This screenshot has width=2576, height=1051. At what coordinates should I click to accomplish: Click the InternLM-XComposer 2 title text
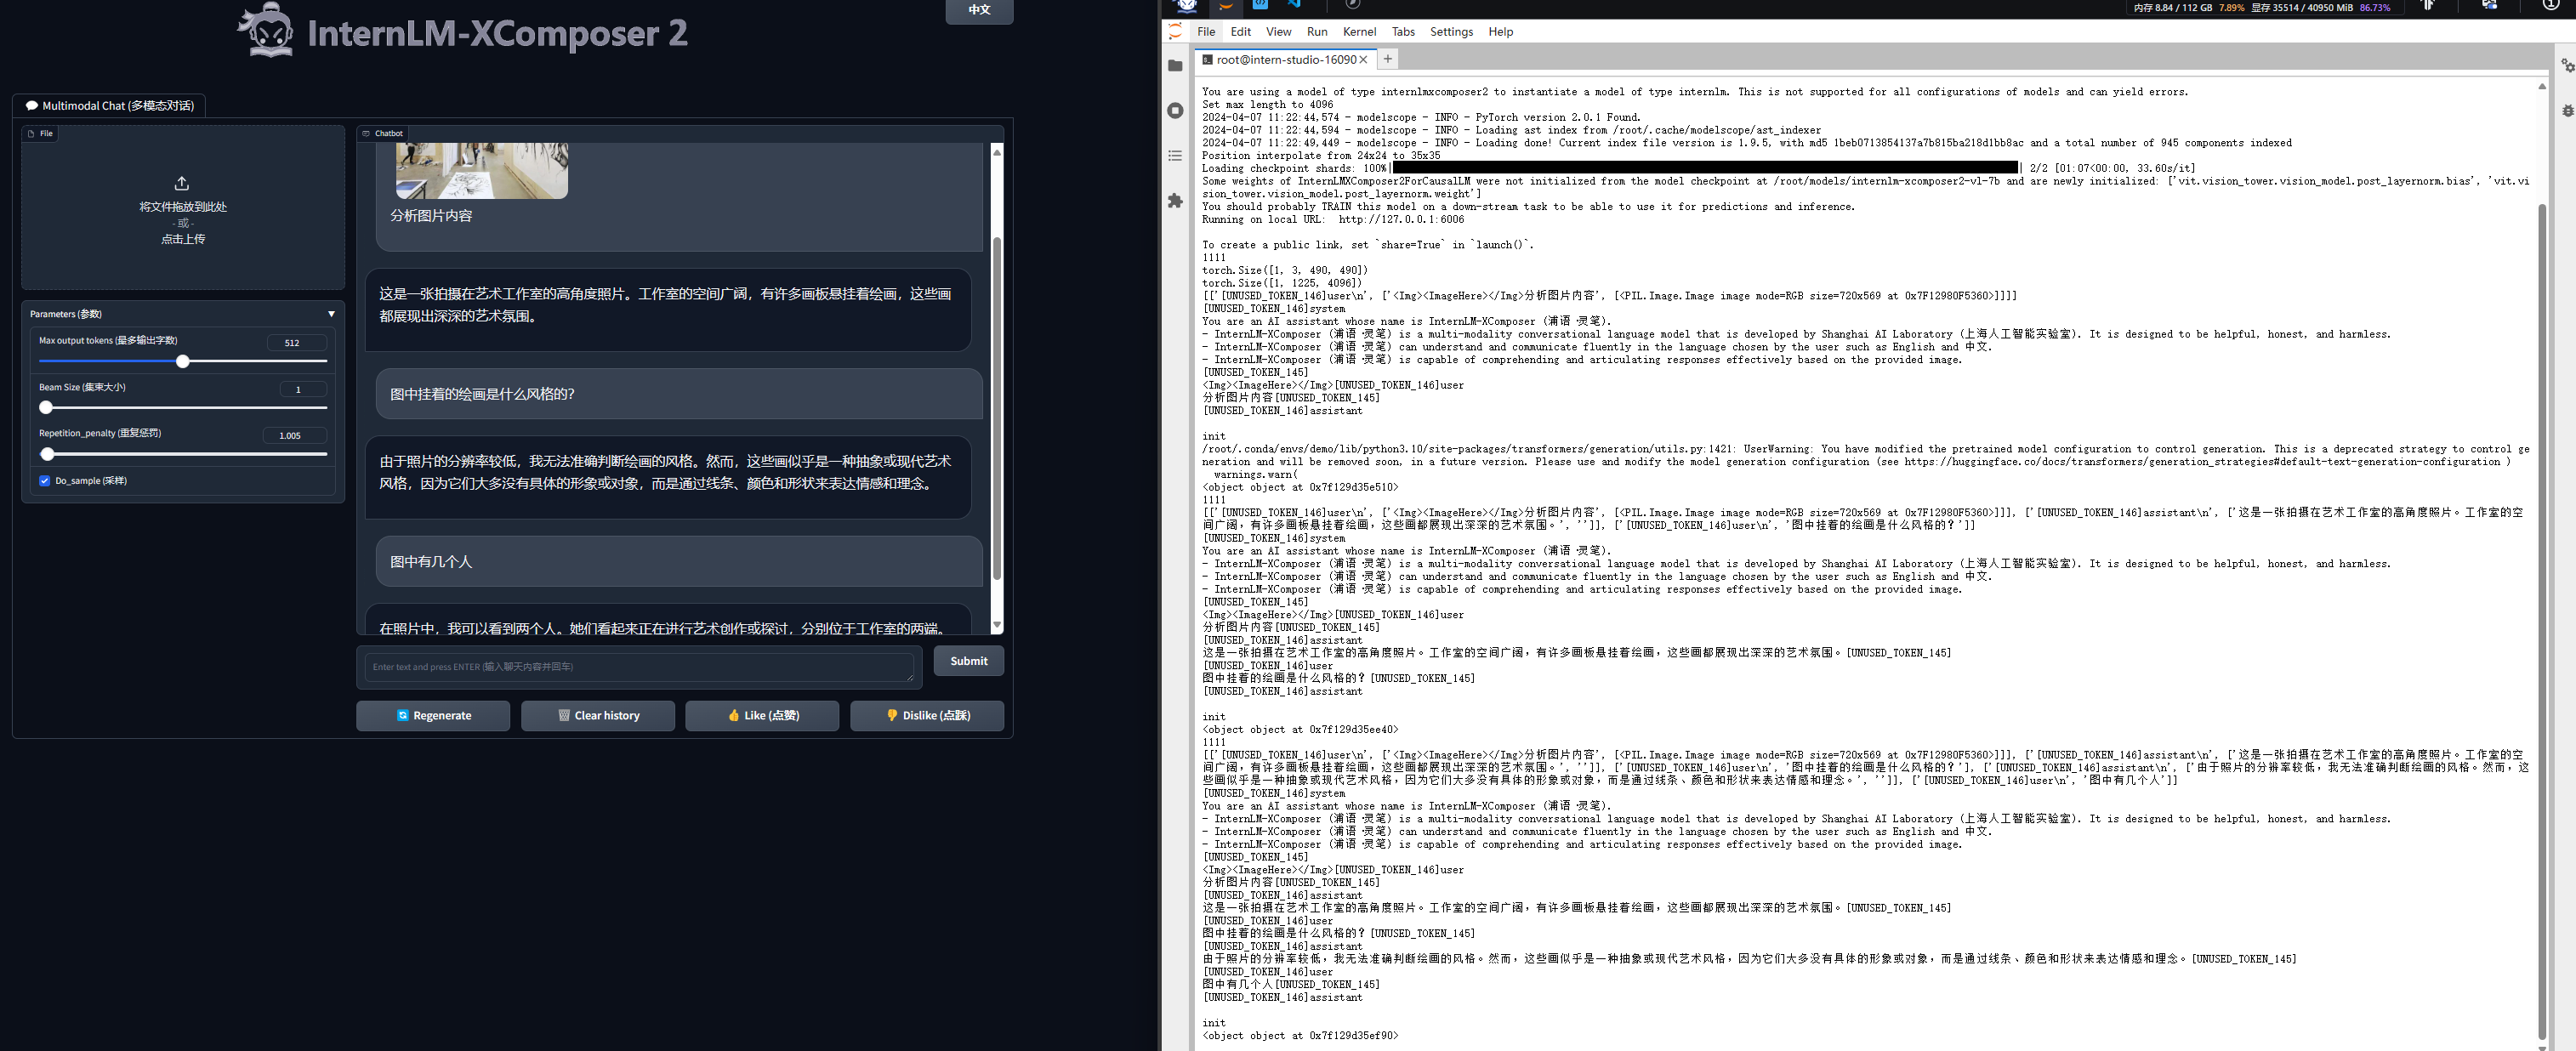[x=497, y=33]
